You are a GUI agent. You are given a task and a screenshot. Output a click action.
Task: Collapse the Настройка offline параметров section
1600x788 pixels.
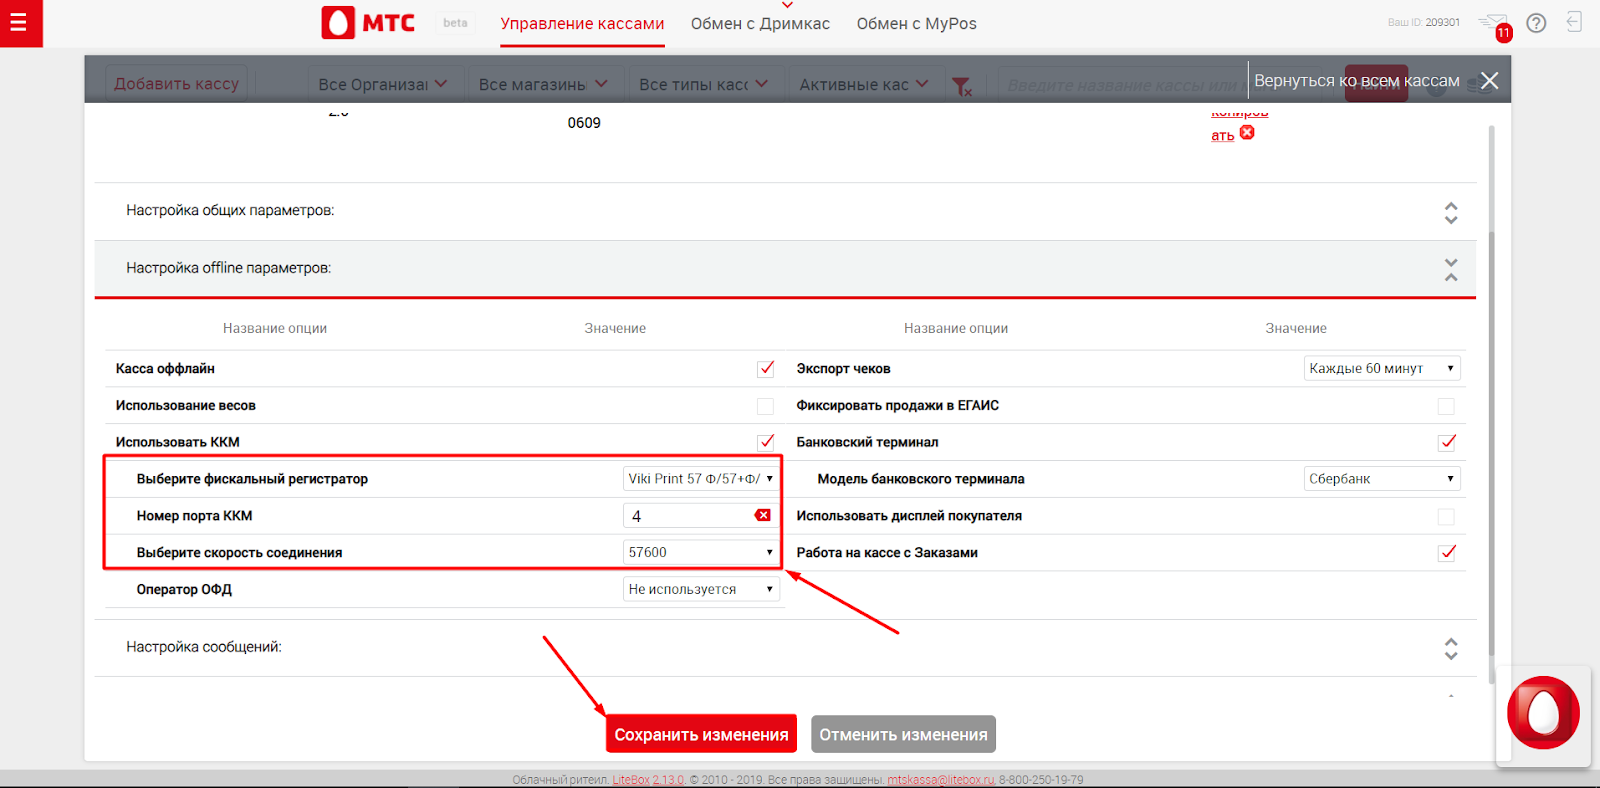(785, 268)
